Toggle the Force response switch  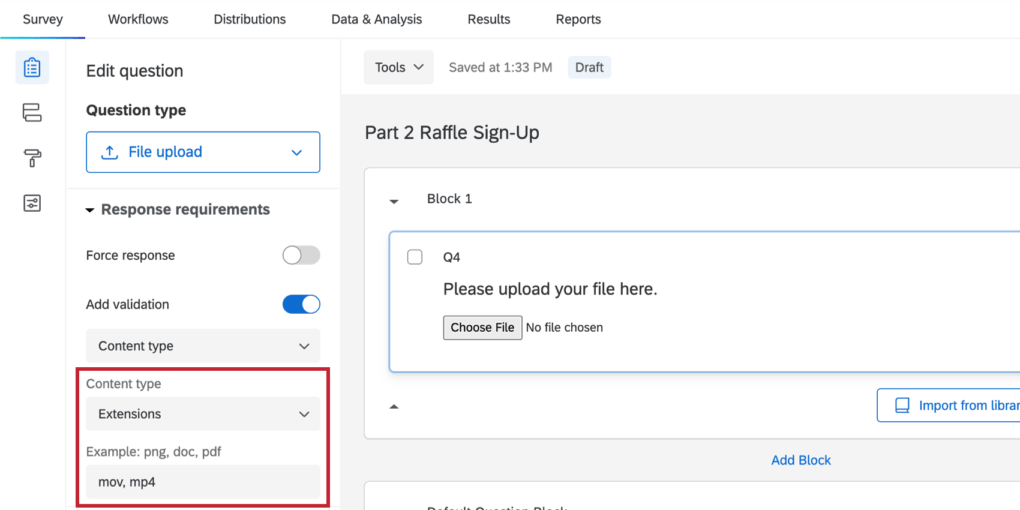point(301,255)
